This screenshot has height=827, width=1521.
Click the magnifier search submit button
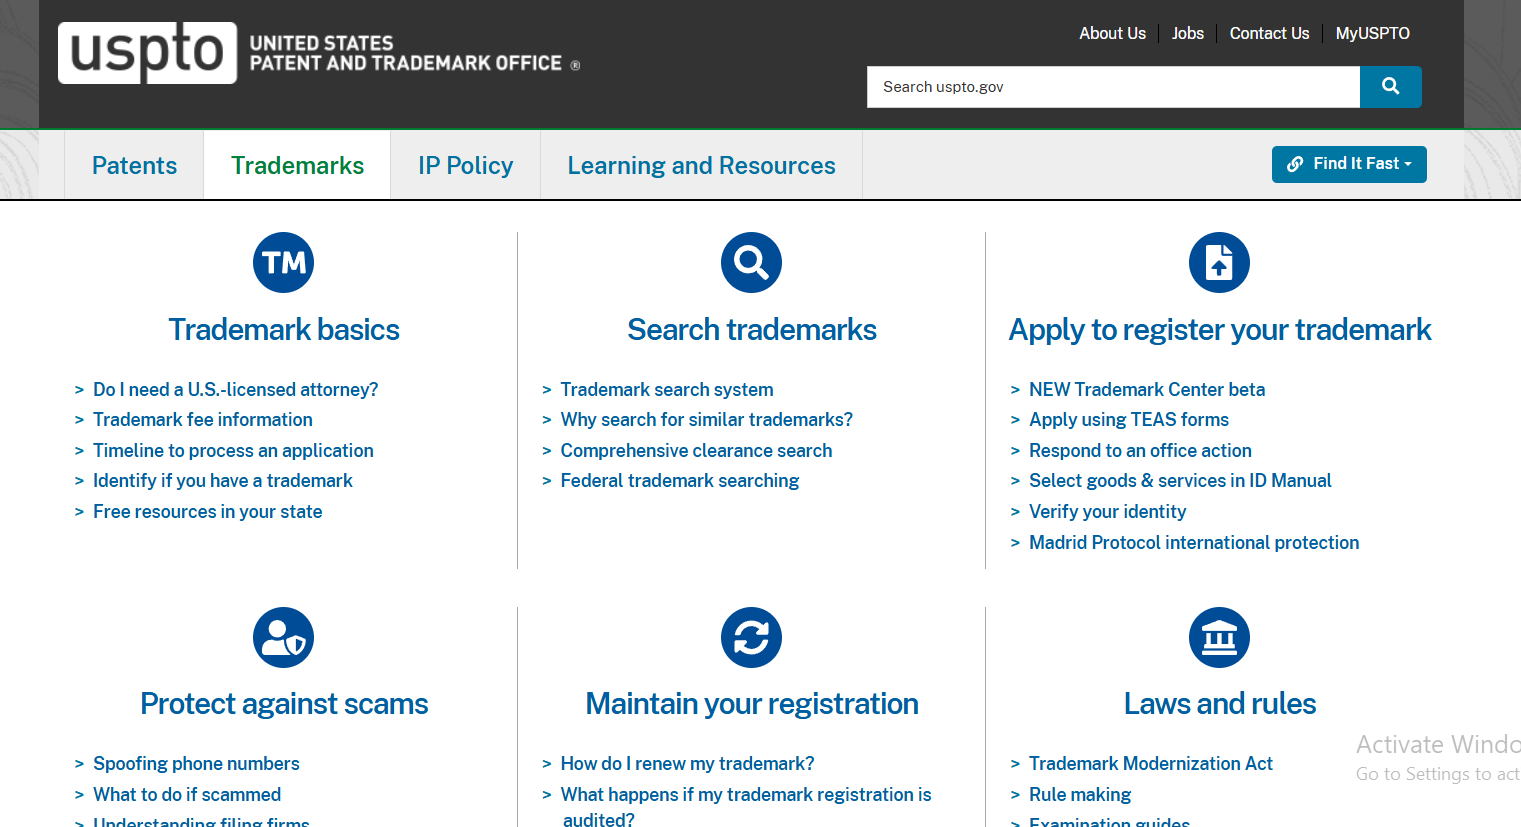(1390, 87)
